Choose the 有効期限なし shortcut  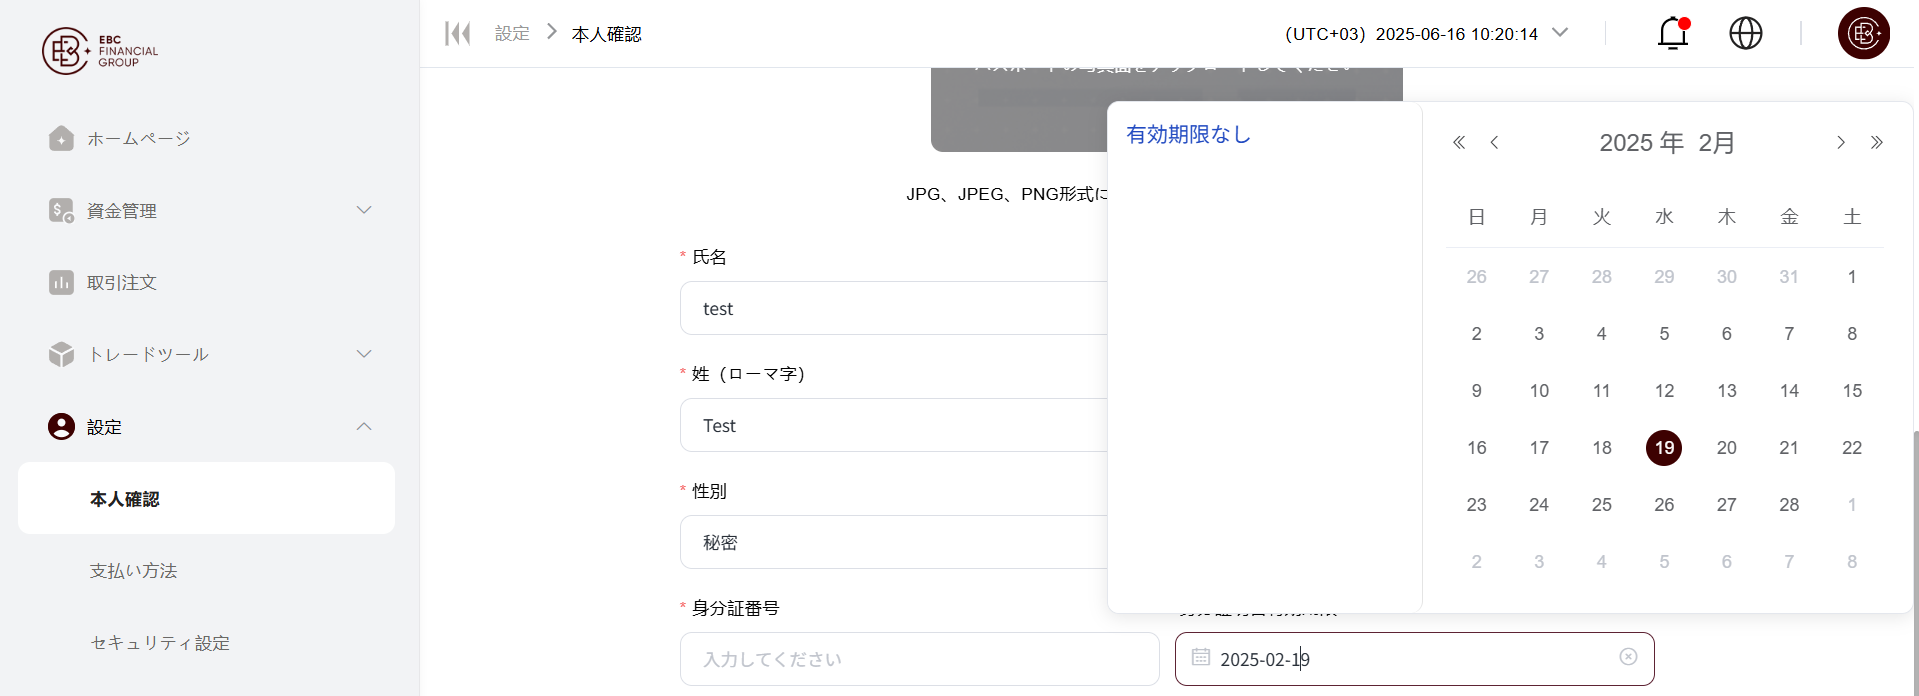1188,135
